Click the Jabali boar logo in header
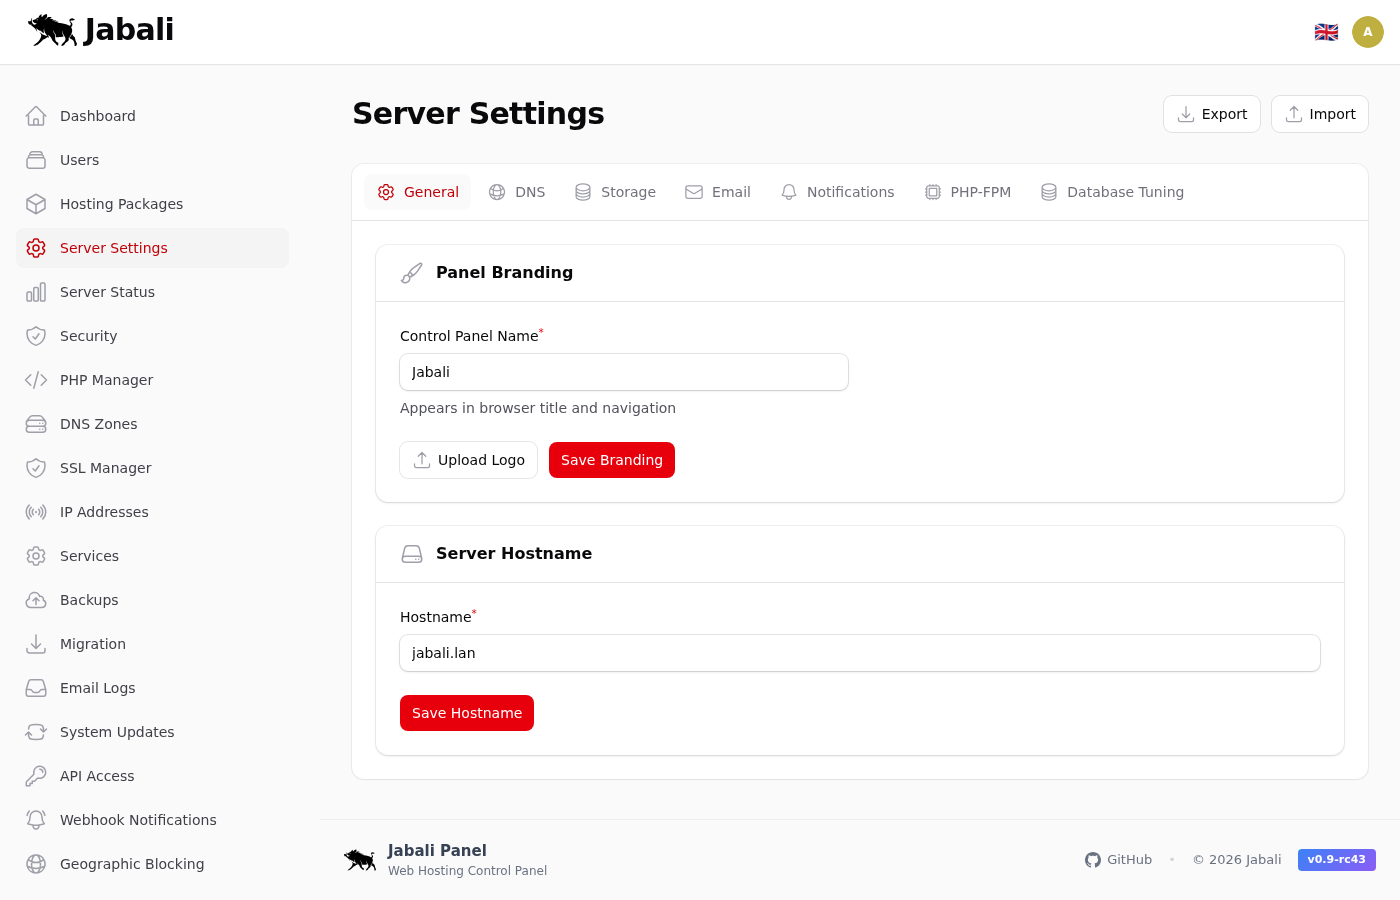Viewport: 1400px width, 900px height. [x=53, y=30]
